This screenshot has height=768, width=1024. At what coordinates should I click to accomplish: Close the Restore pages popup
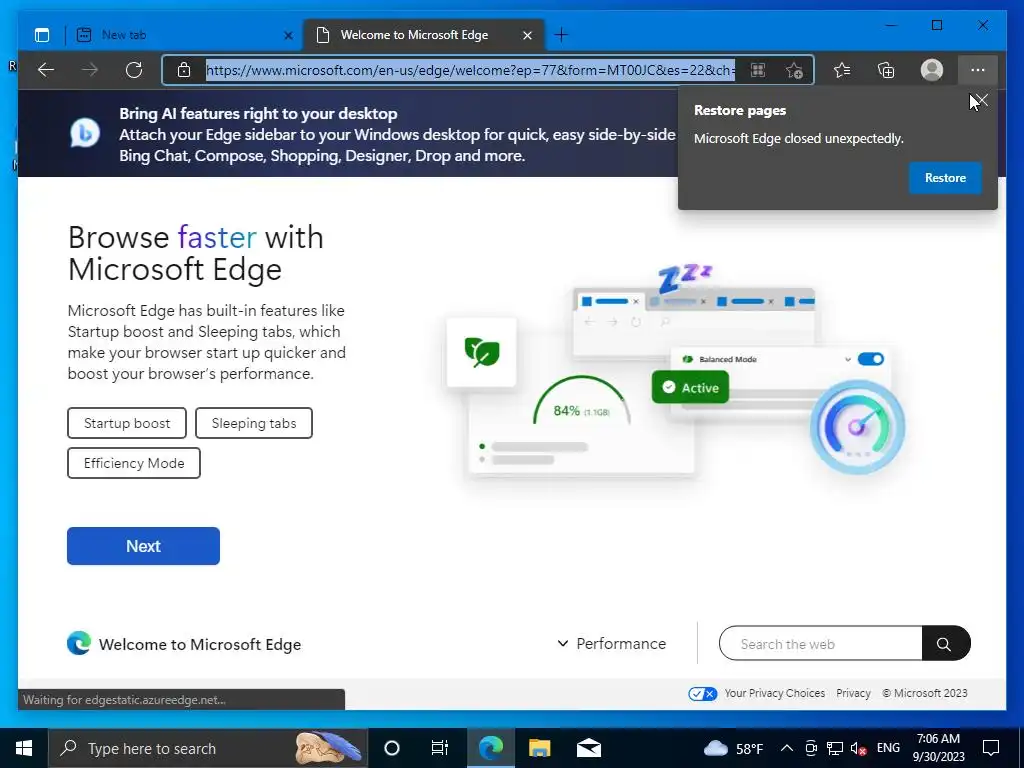click(x=981, y=101)
